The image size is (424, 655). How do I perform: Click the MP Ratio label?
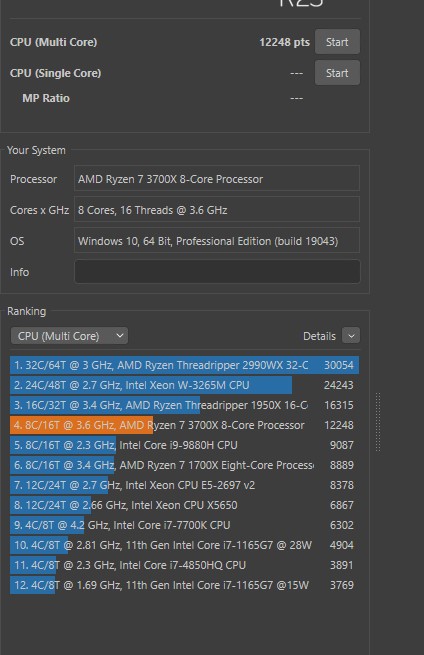(x=46, y=98)
